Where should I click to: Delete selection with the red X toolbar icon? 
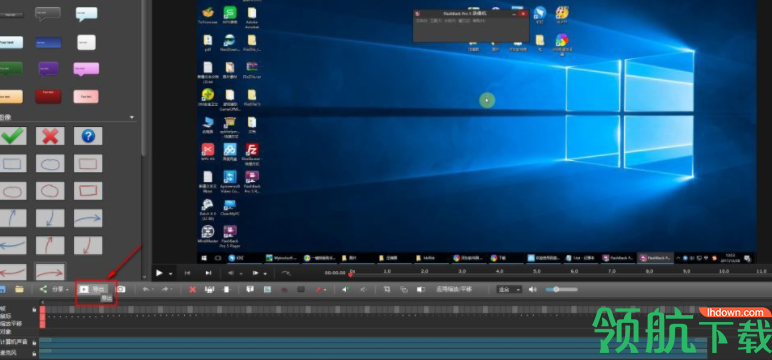point(193,290)
